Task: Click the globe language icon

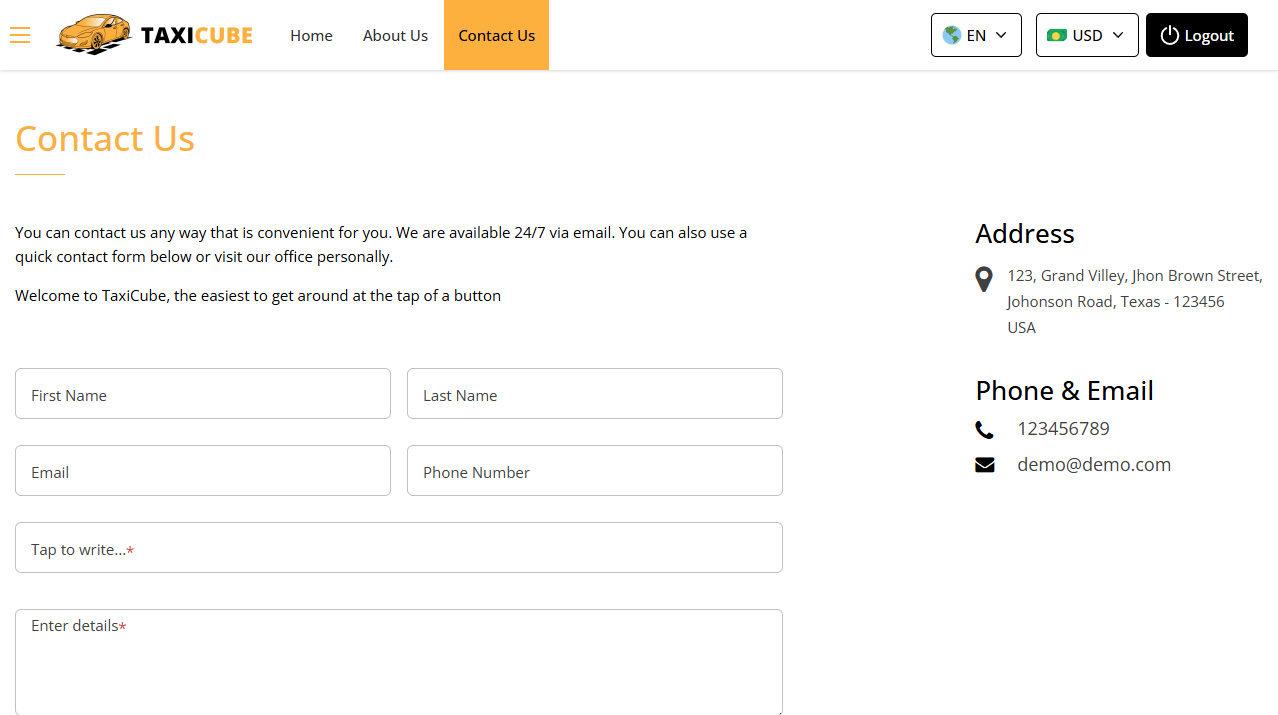Action: pyautogui.click(x=951, y=35)
